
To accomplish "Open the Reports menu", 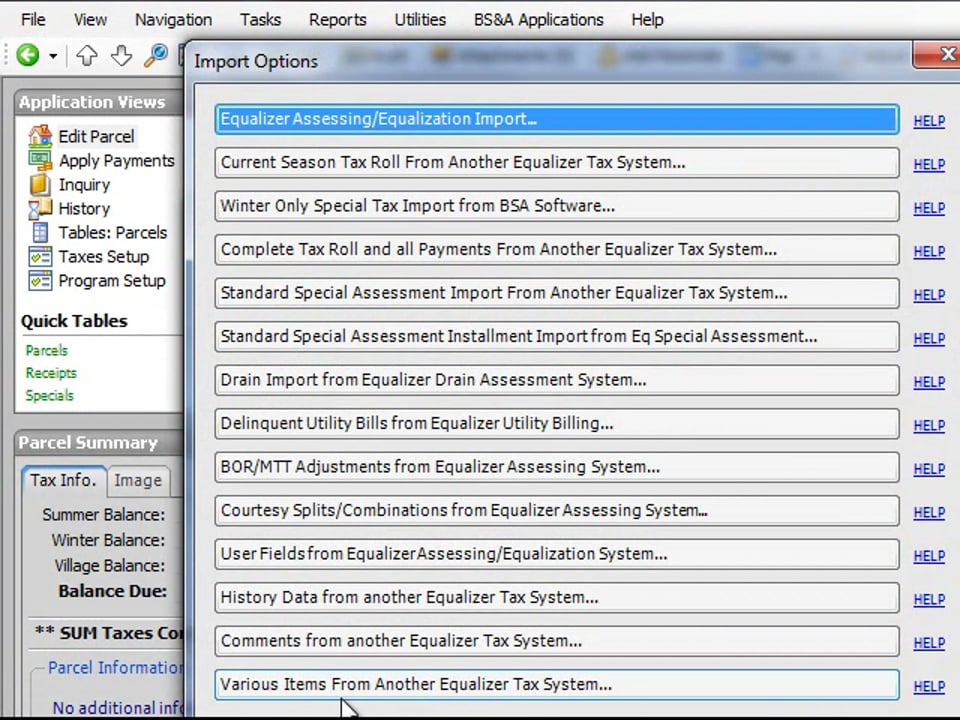I will 337,20.
